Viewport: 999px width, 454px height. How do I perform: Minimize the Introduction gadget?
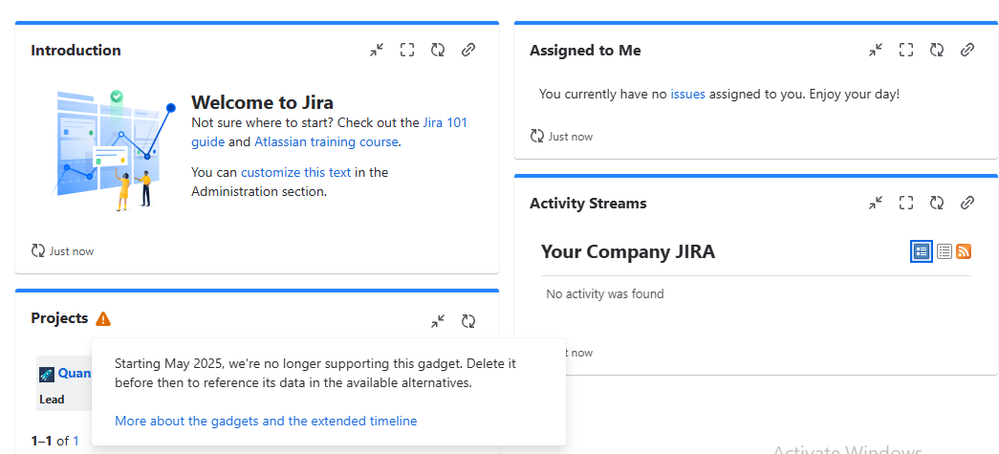pos(377,50)
